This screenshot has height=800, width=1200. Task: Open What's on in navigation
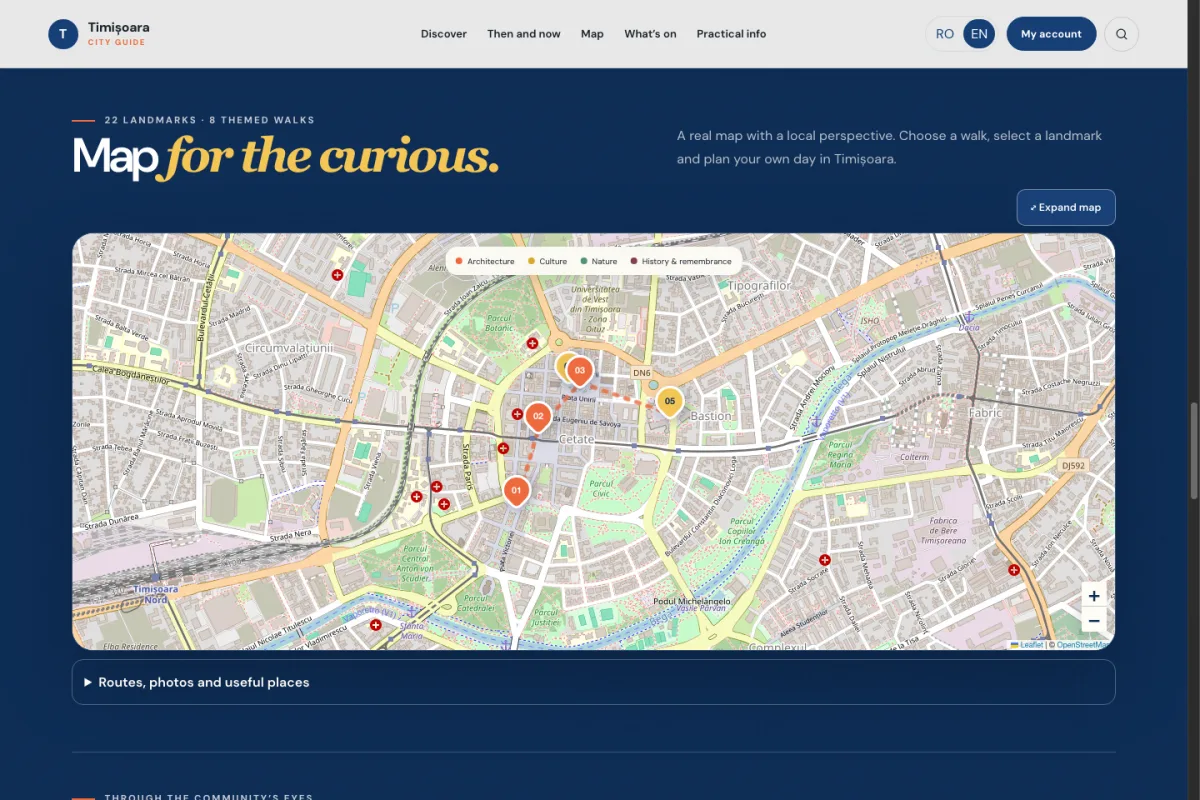point(650,34)
